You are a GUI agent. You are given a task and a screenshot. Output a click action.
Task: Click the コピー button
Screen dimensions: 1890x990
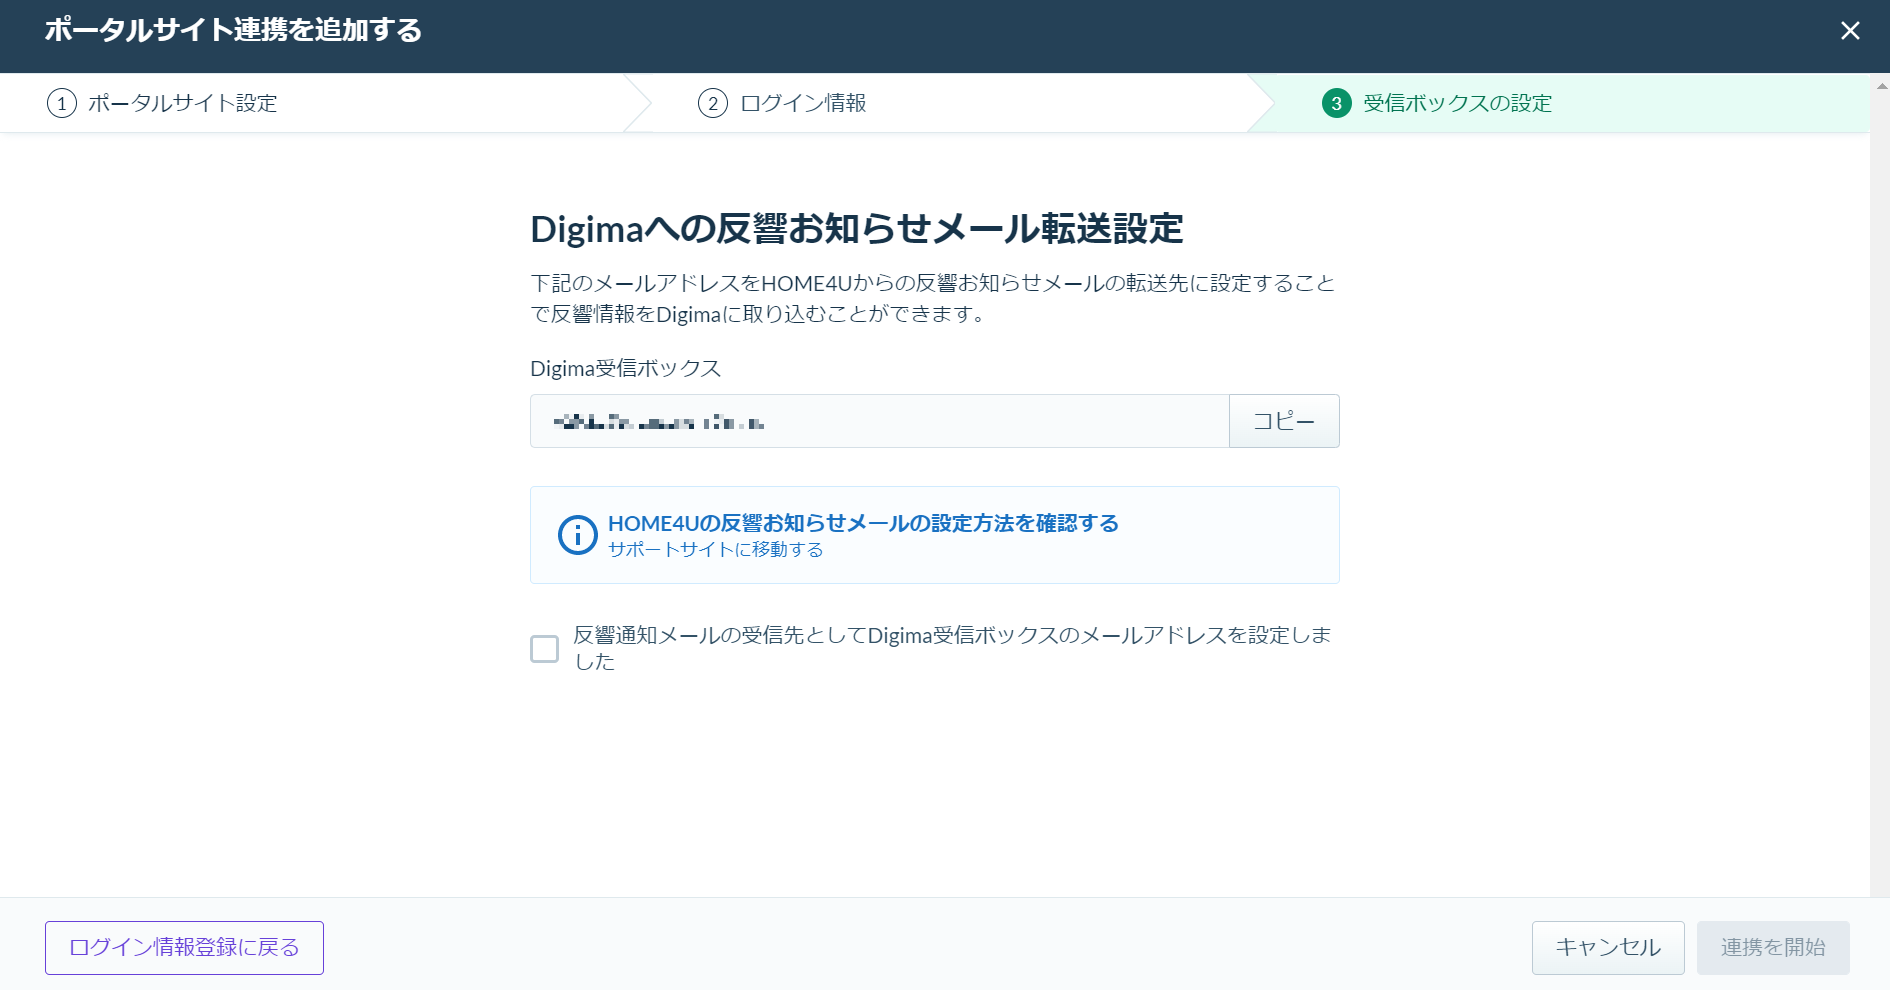pos(1284,421)
